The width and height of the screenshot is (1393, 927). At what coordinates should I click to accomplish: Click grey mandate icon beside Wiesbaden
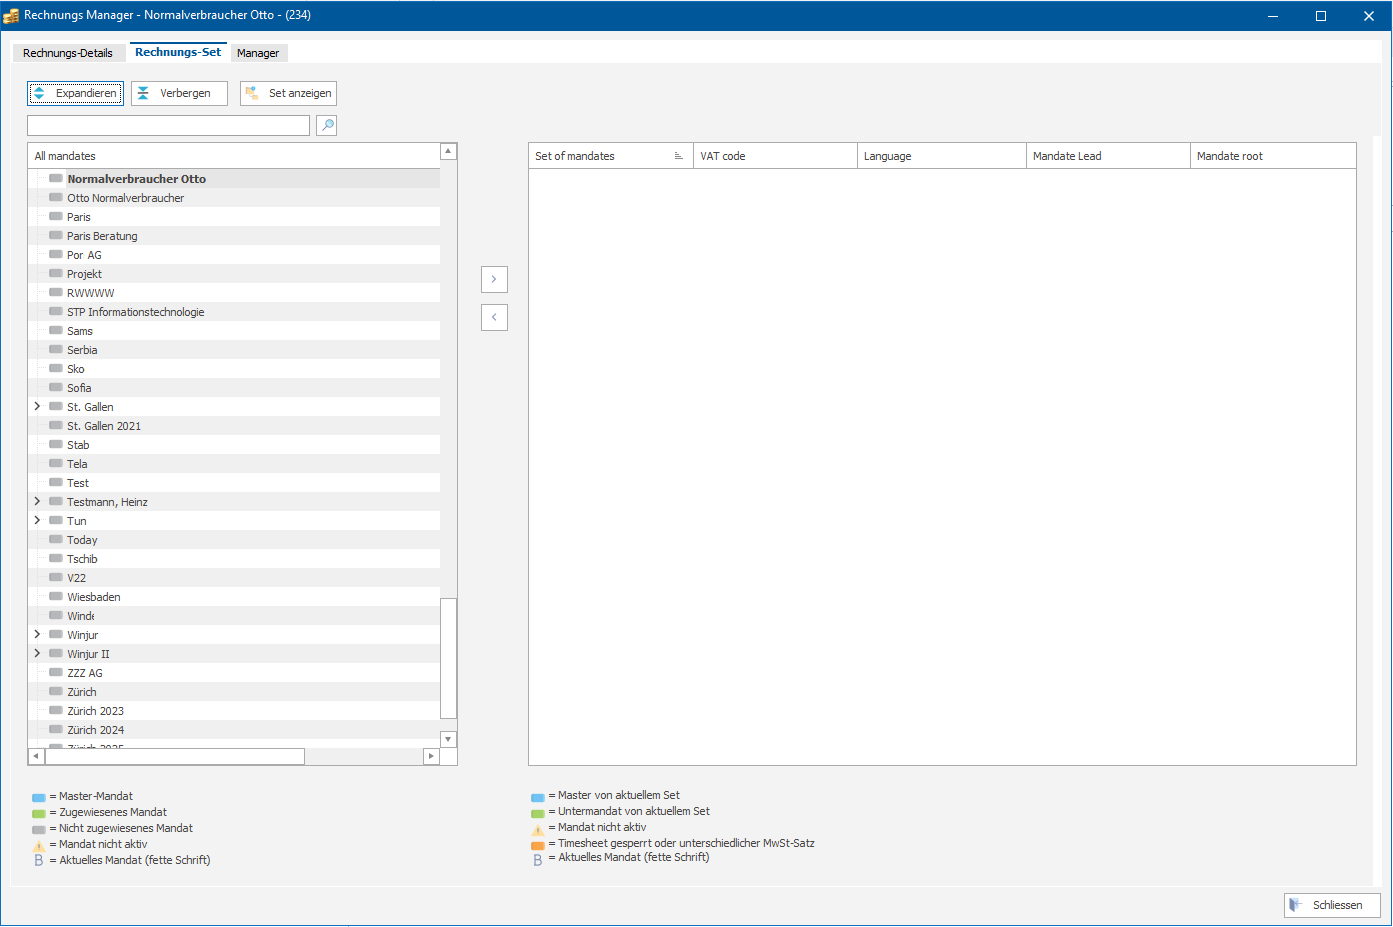(56, 596)
